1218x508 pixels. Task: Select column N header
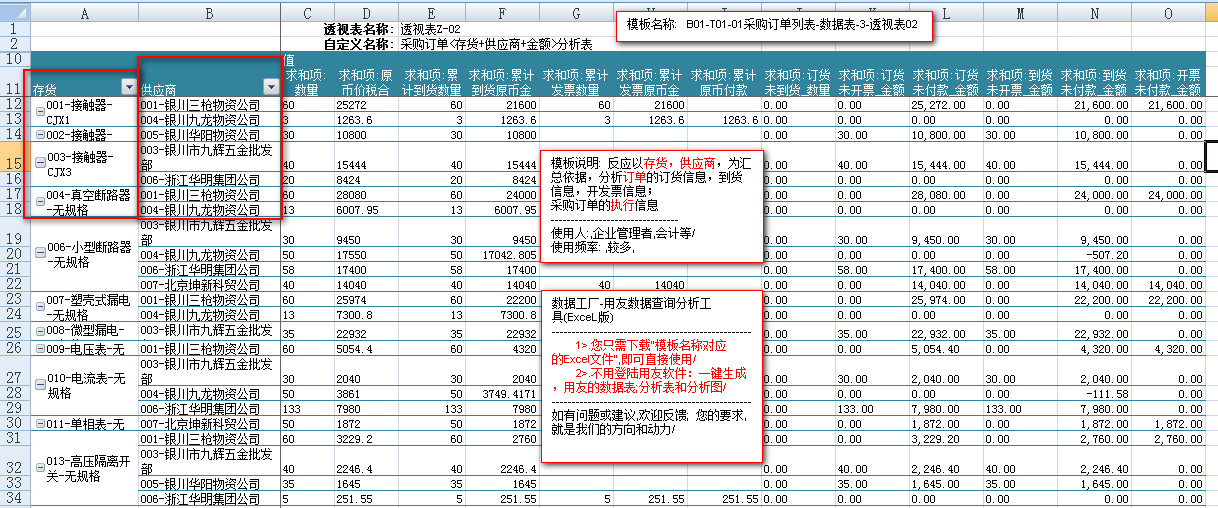click(1093, 12)
